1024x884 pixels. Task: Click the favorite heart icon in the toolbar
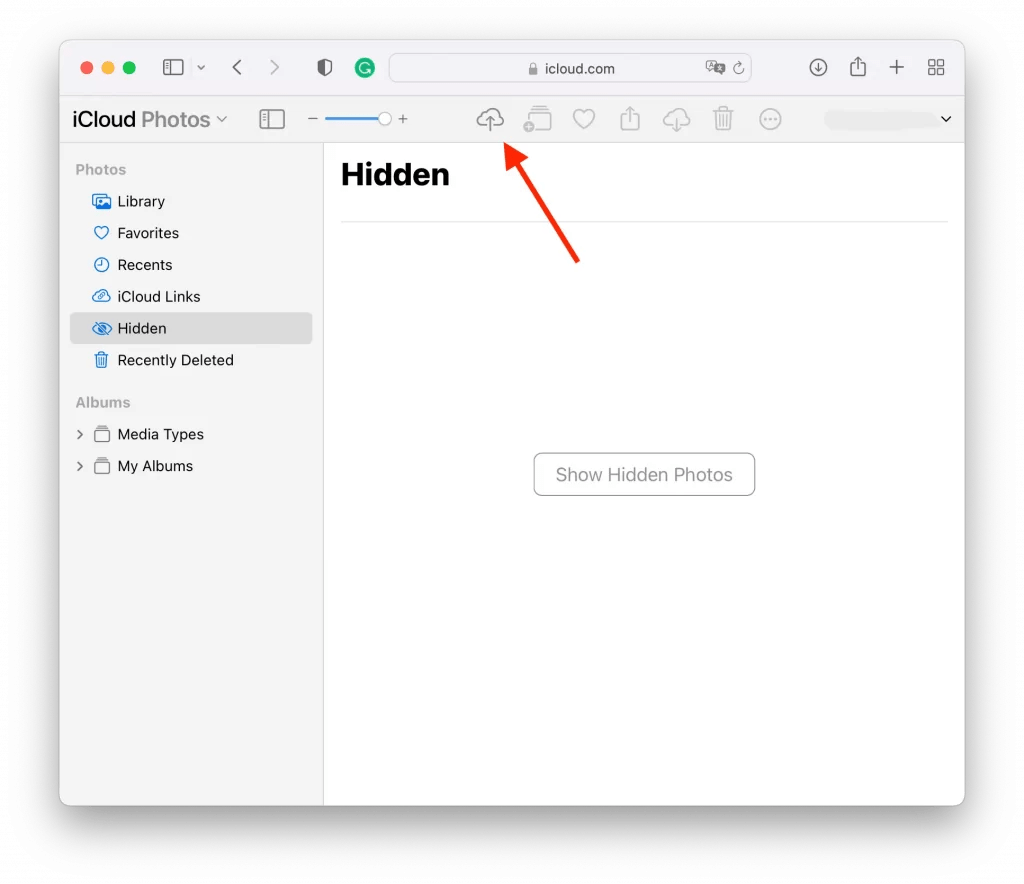pyautogui.click(x=584, y=119)
